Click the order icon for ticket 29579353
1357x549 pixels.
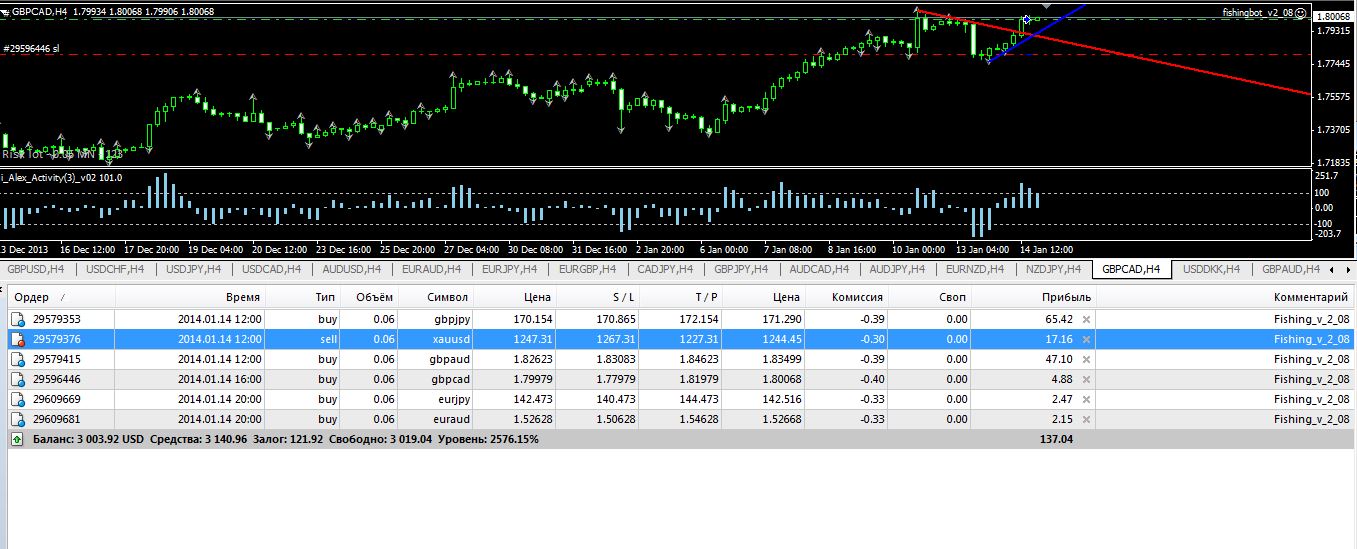pos(18,319)
